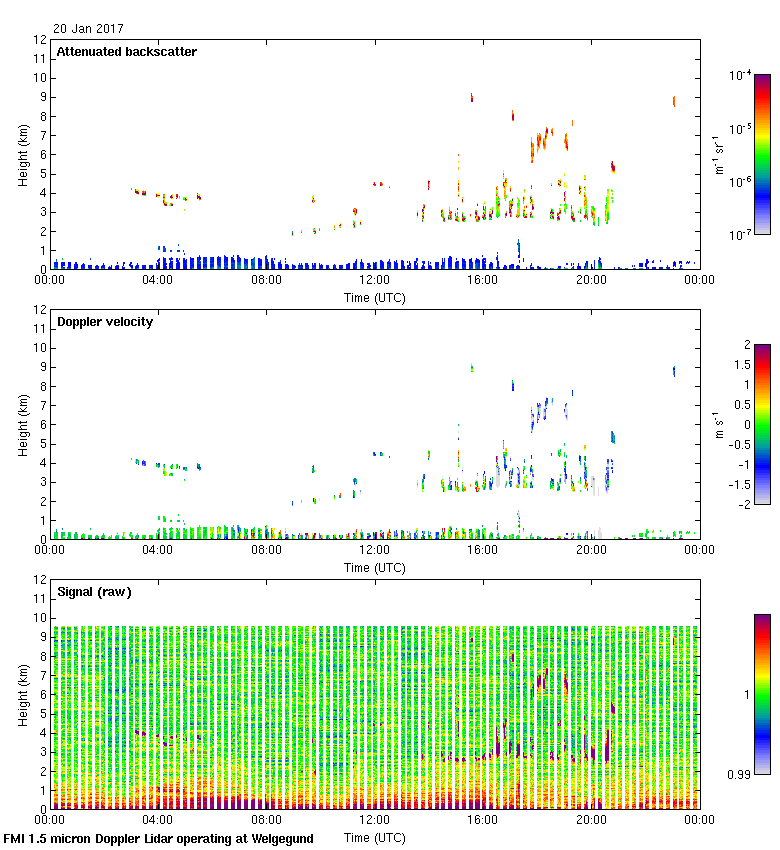The width and height of the screenshot is (780, 850).
Task: Click "Height (km)" axis label of Doppler velocity plot
Action: pyautogui.click(x=22, y=424)
